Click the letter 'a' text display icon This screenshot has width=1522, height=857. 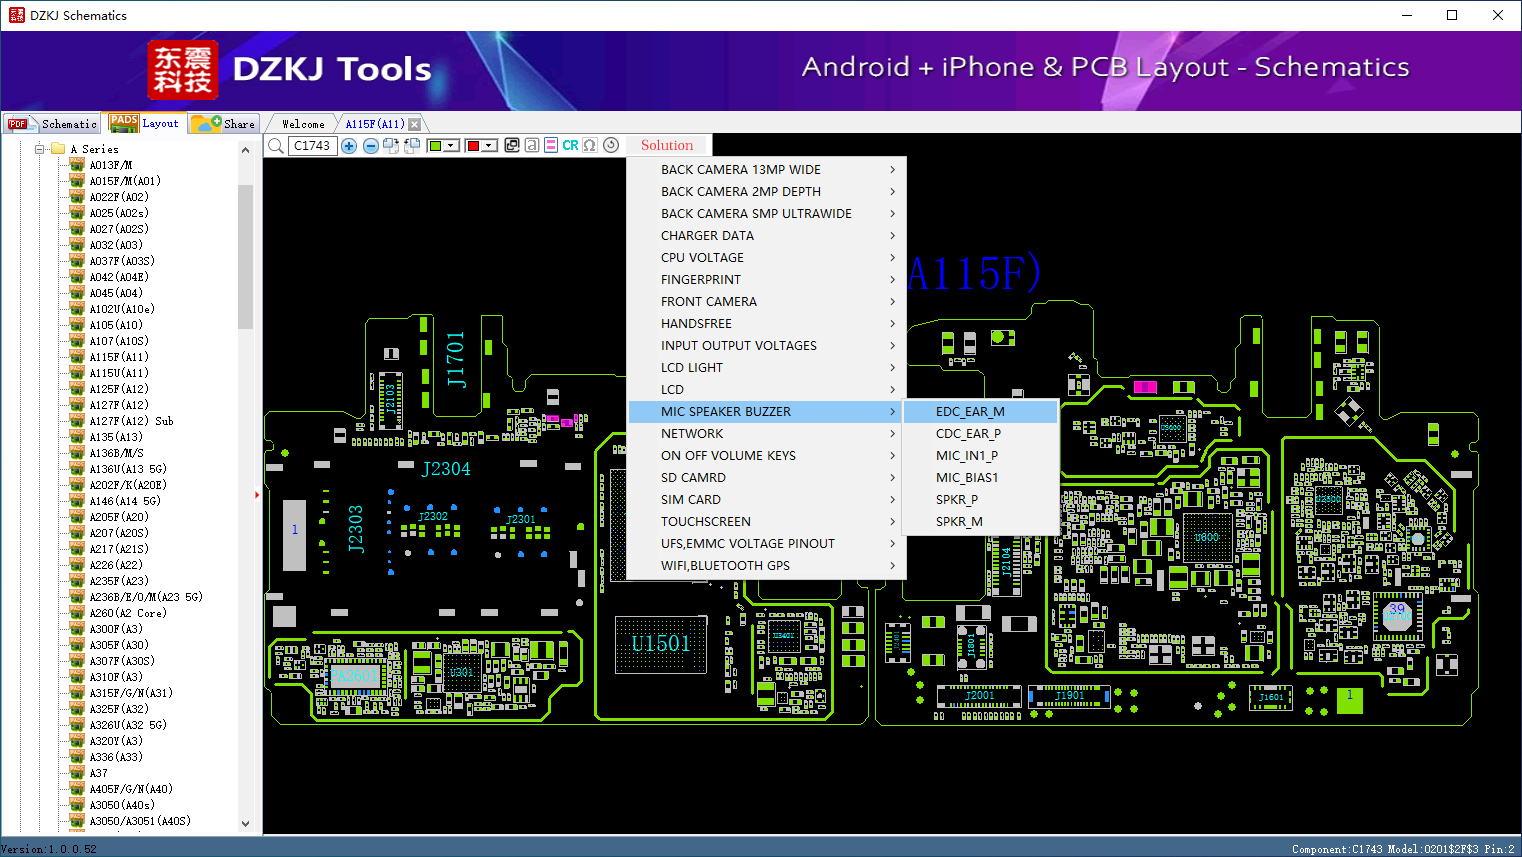531,145
